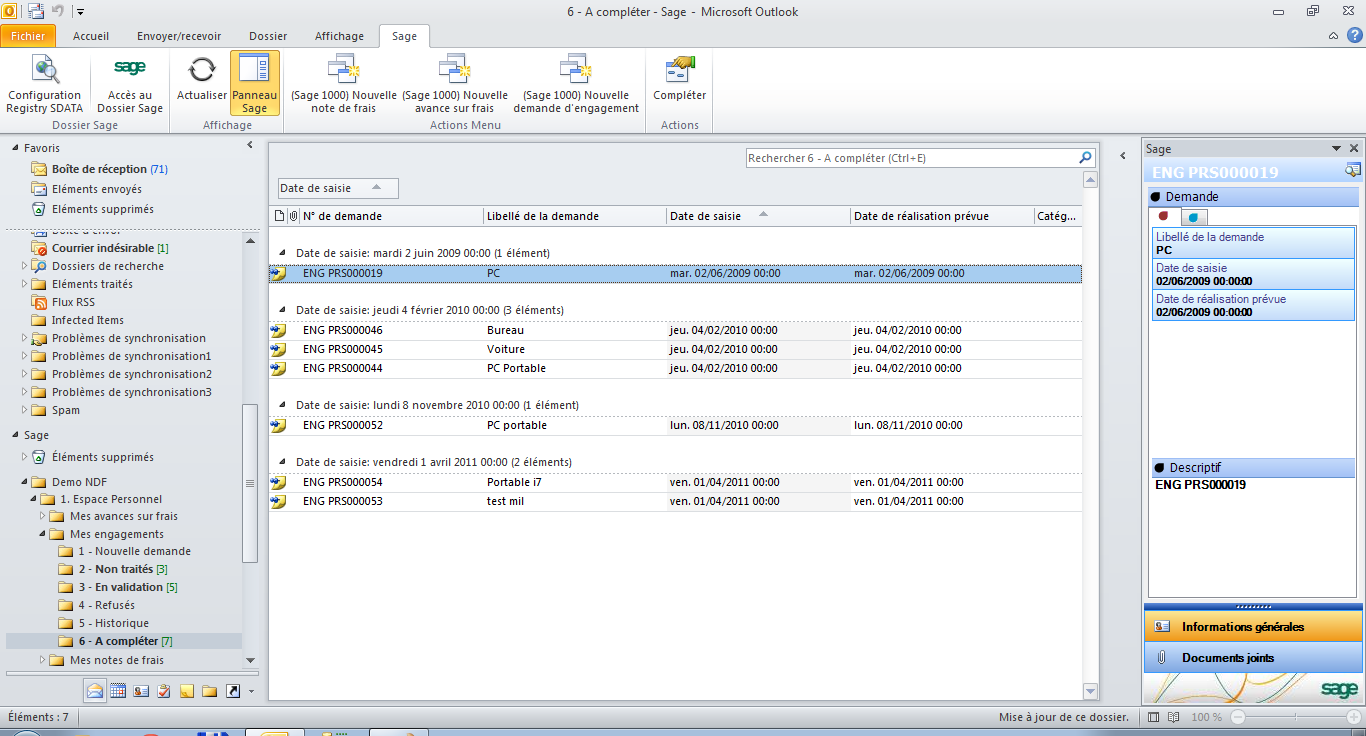Click the send/receive quick access icon
This screenshot has height=736, width=1366.
coord(36,11)
